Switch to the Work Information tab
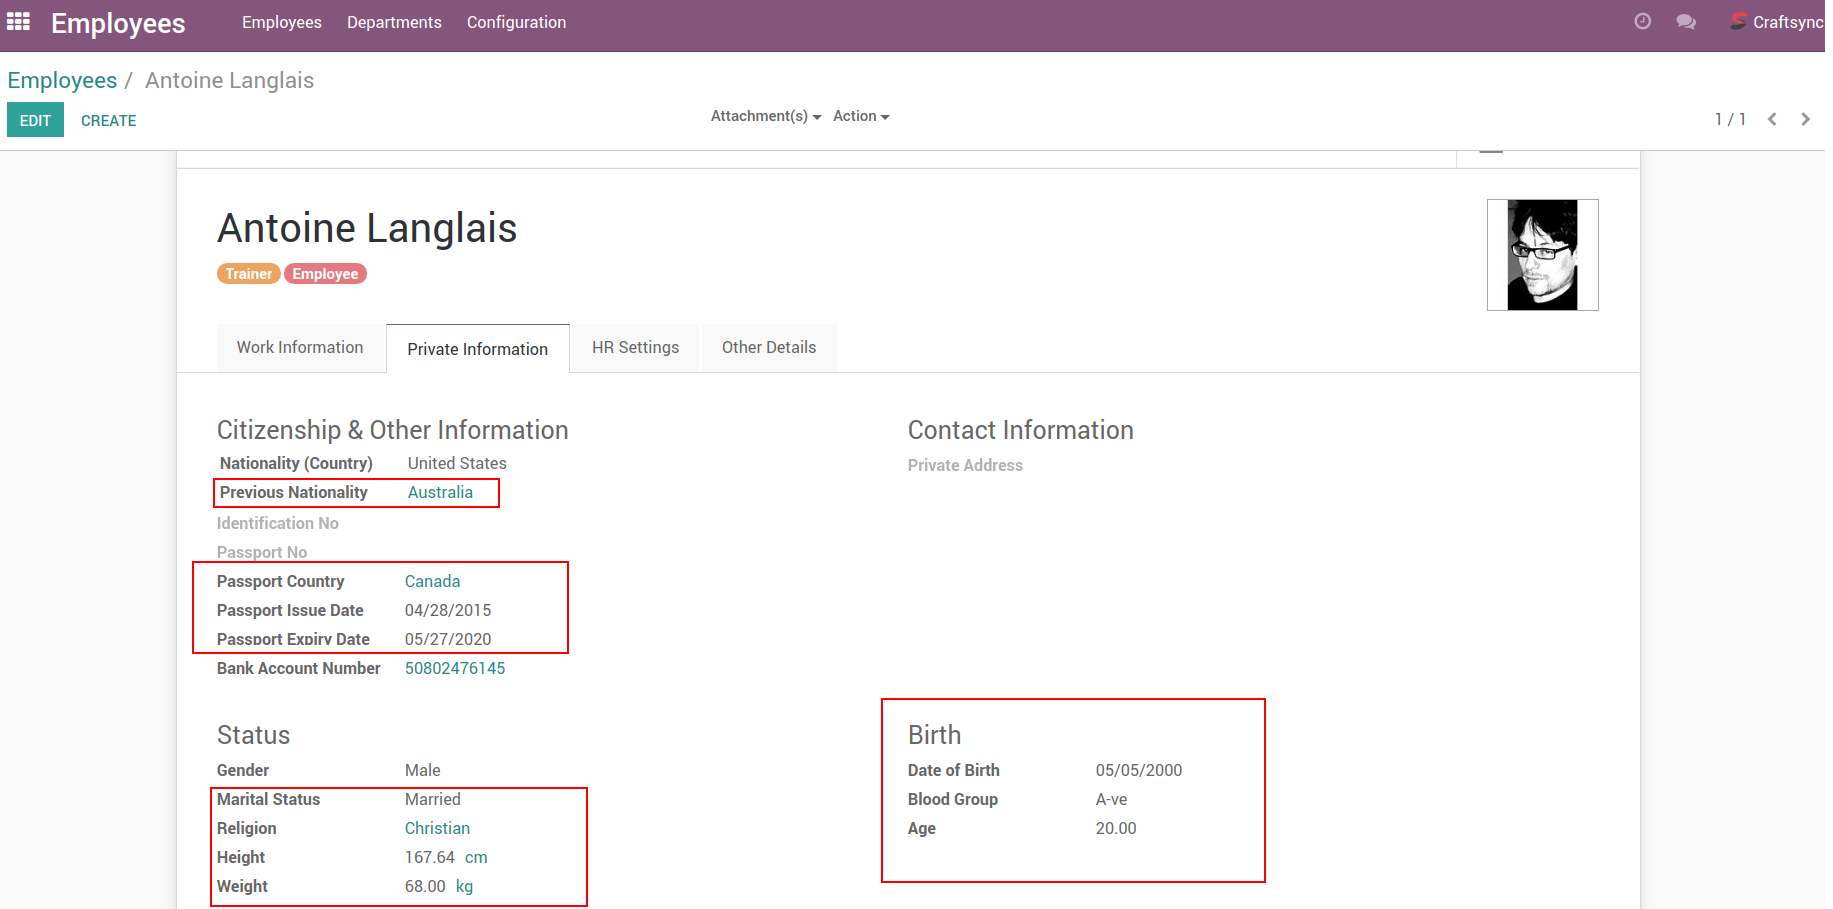 coord(300,347)
